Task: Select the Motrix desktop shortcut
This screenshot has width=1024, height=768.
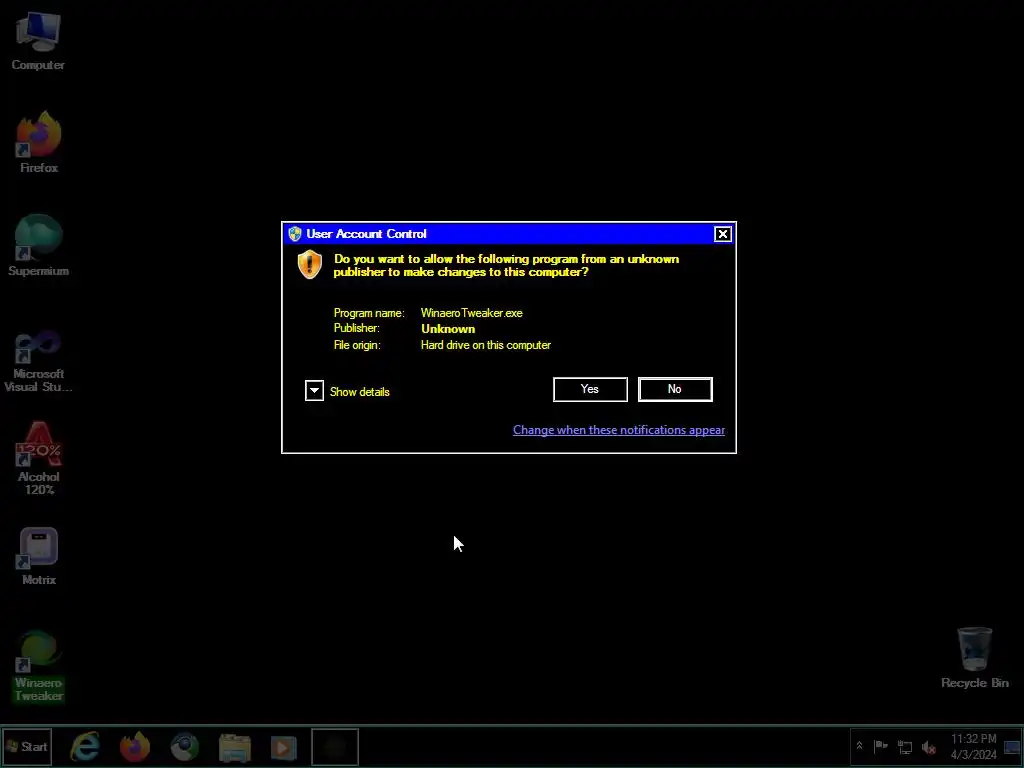Action: (x=39, y=556)
